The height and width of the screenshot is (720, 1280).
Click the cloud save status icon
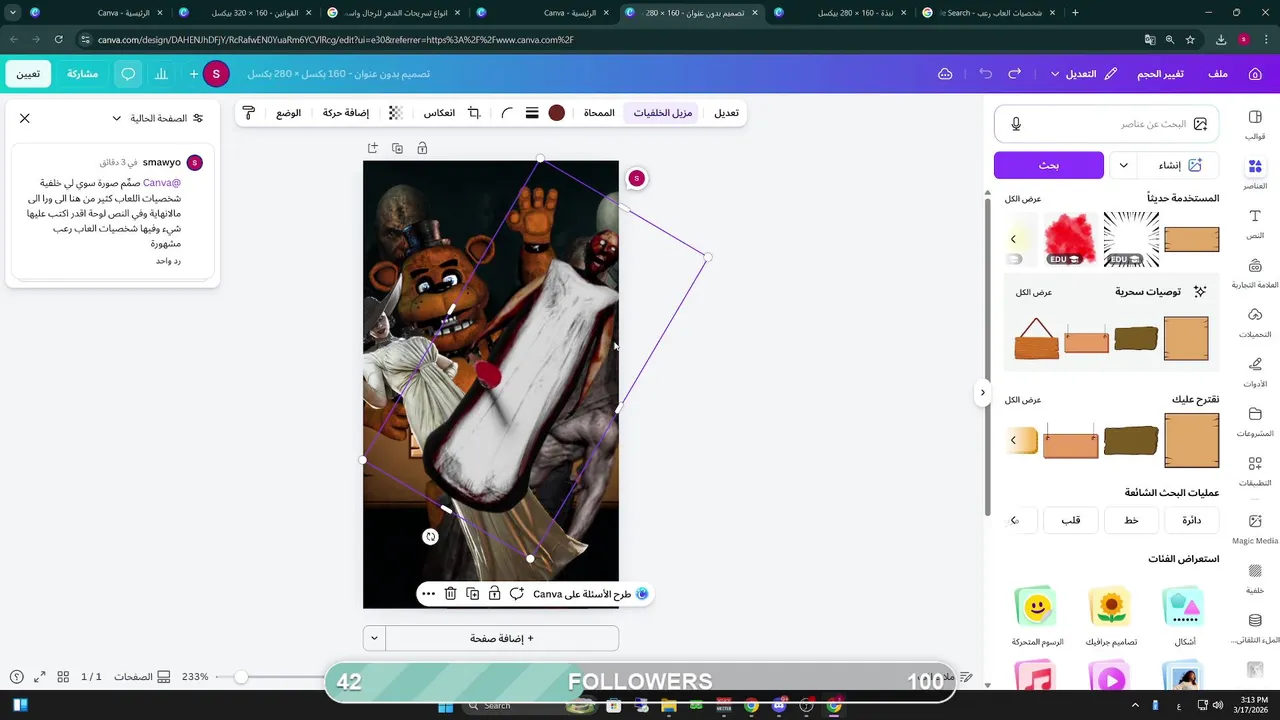(945, 74)
